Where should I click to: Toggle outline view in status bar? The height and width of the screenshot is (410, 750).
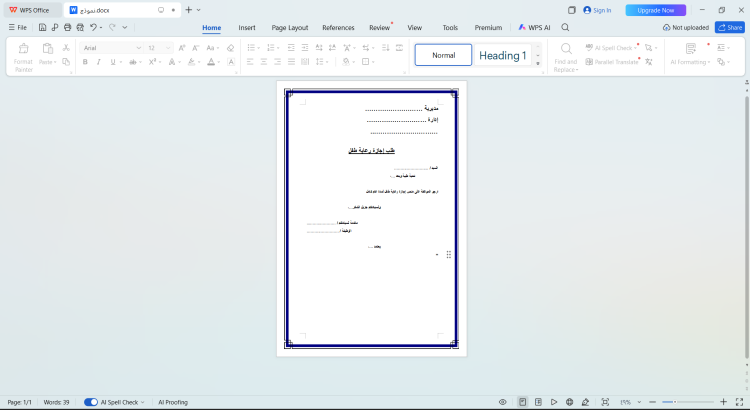[x=538, y=402]
